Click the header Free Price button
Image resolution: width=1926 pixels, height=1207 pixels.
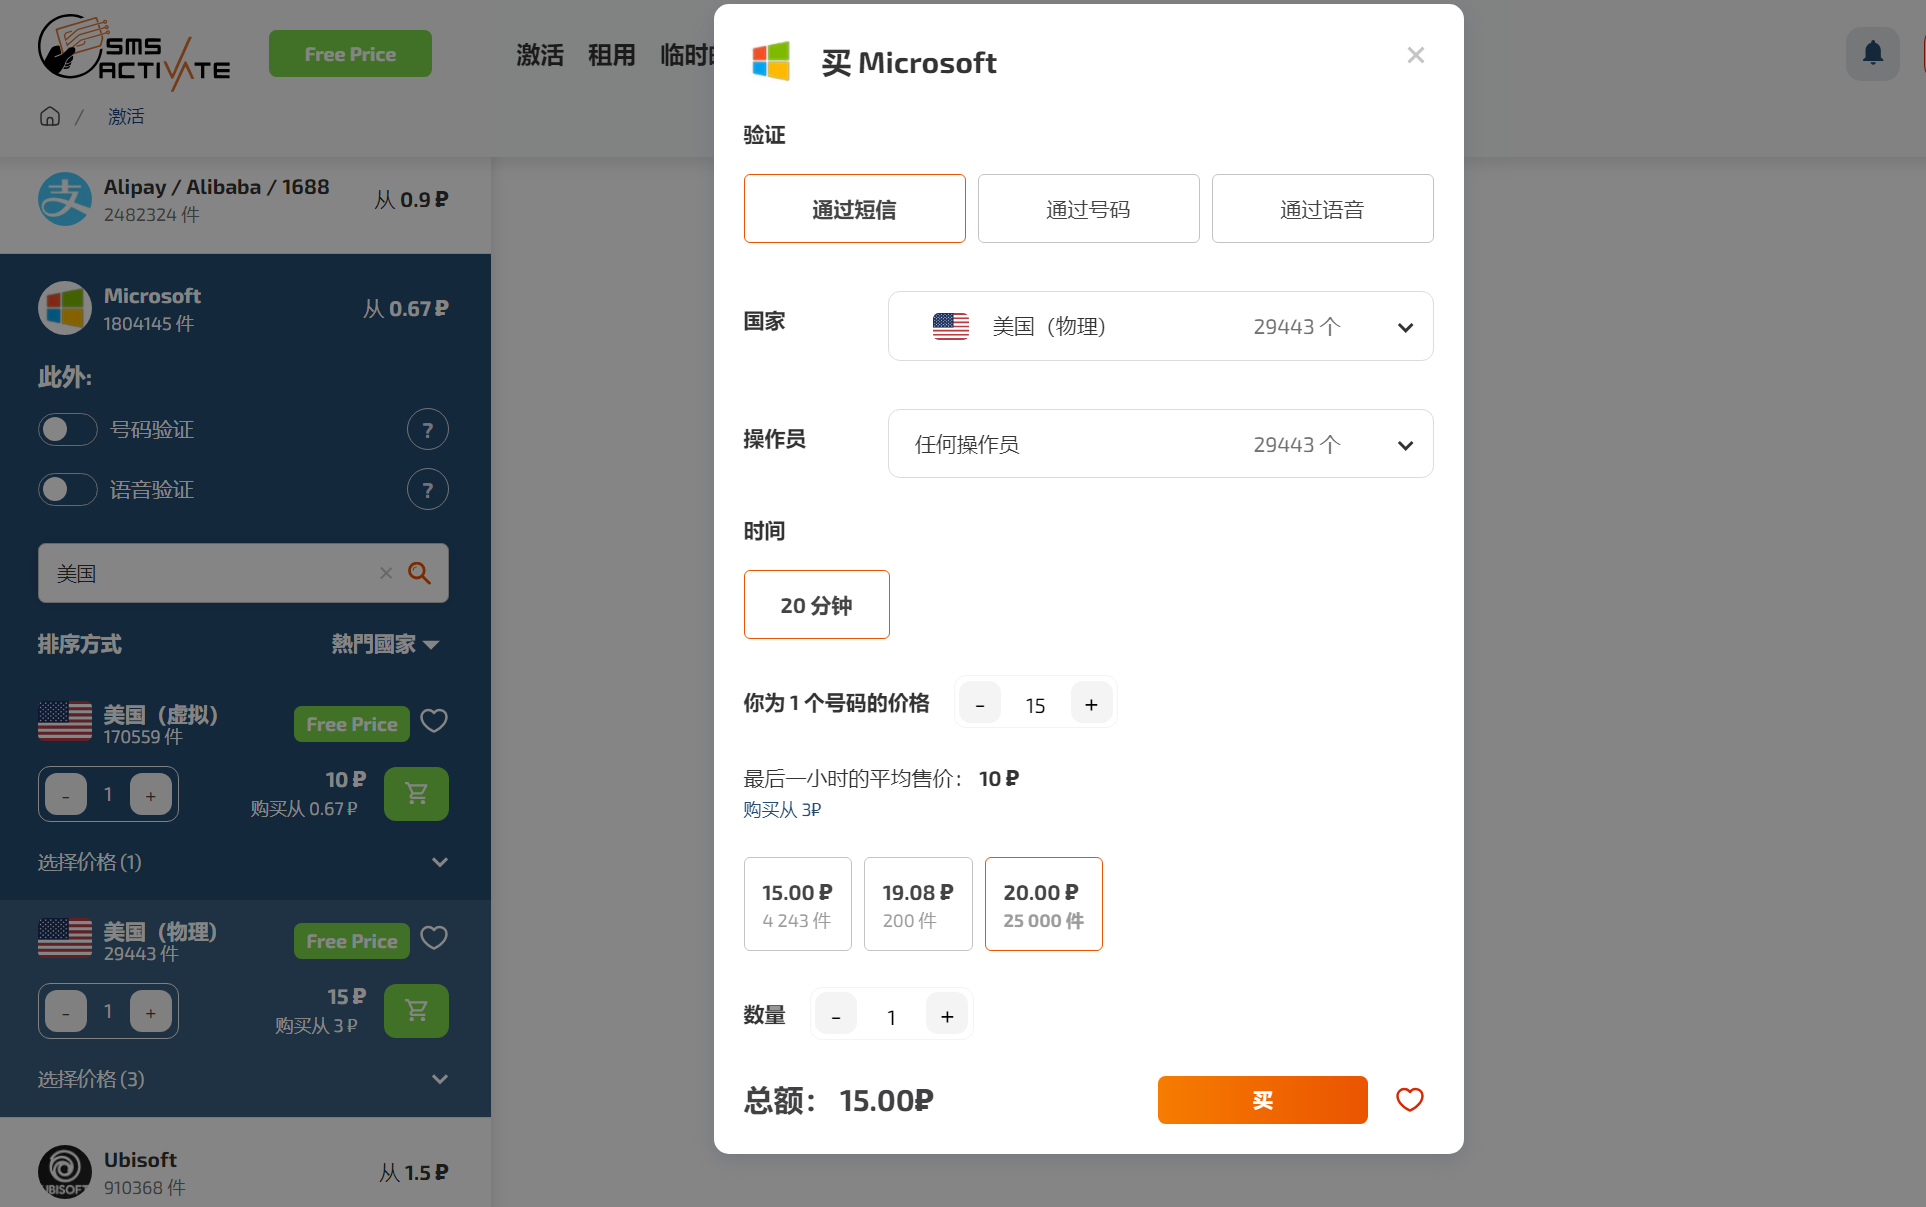click(350, 54)
